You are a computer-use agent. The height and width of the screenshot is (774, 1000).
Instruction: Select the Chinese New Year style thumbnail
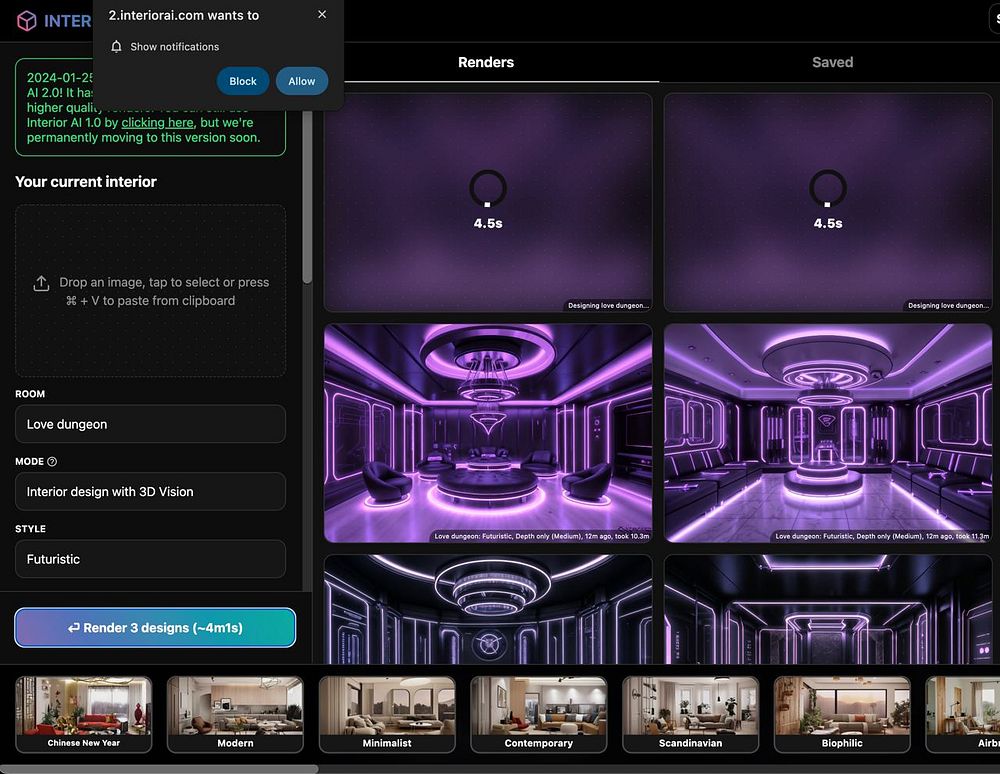(84, 715)
